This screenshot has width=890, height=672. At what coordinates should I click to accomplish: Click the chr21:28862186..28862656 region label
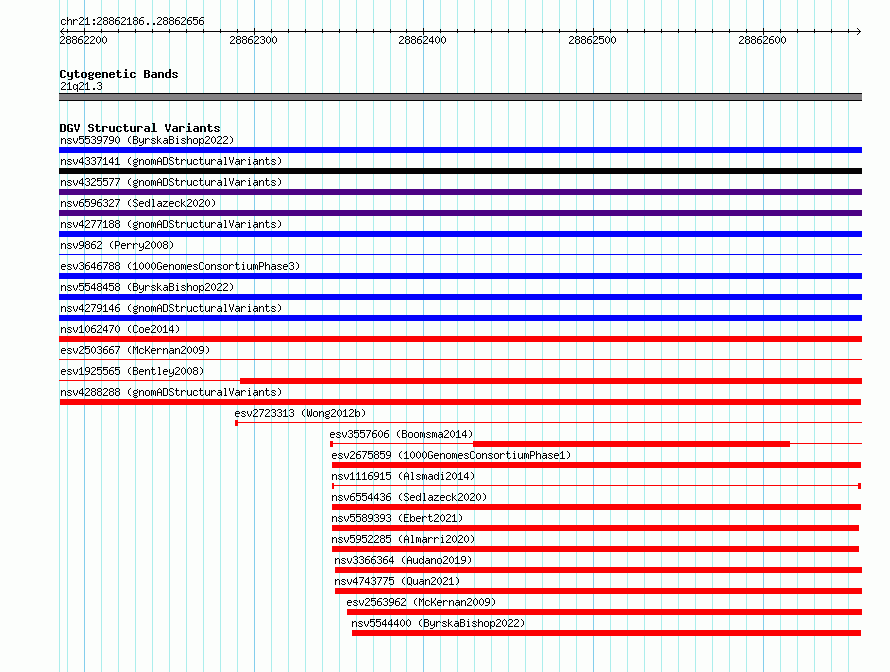tap(132, 22)
